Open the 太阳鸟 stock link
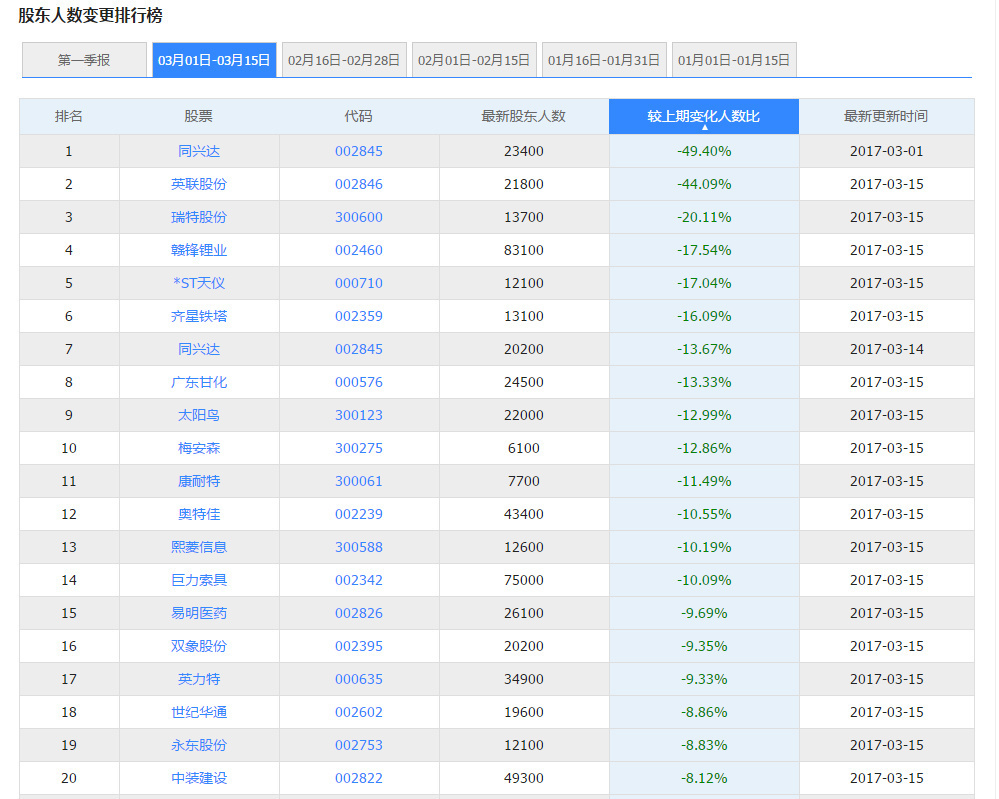This screenshot has width=999, height=799. pos(199,415)
